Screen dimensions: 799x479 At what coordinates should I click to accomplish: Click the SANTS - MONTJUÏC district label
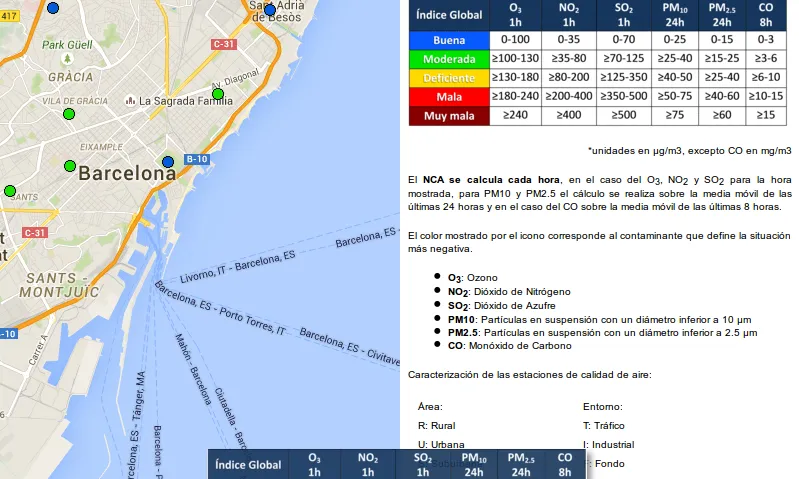coord(58,285)
